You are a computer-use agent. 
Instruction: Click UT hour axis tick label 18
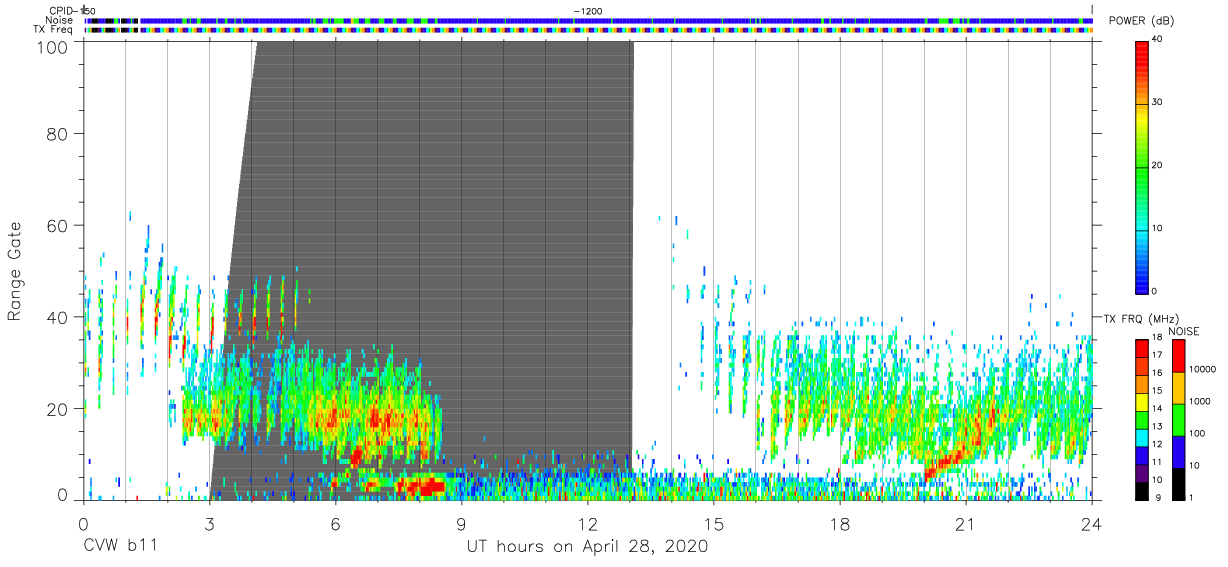840,524
